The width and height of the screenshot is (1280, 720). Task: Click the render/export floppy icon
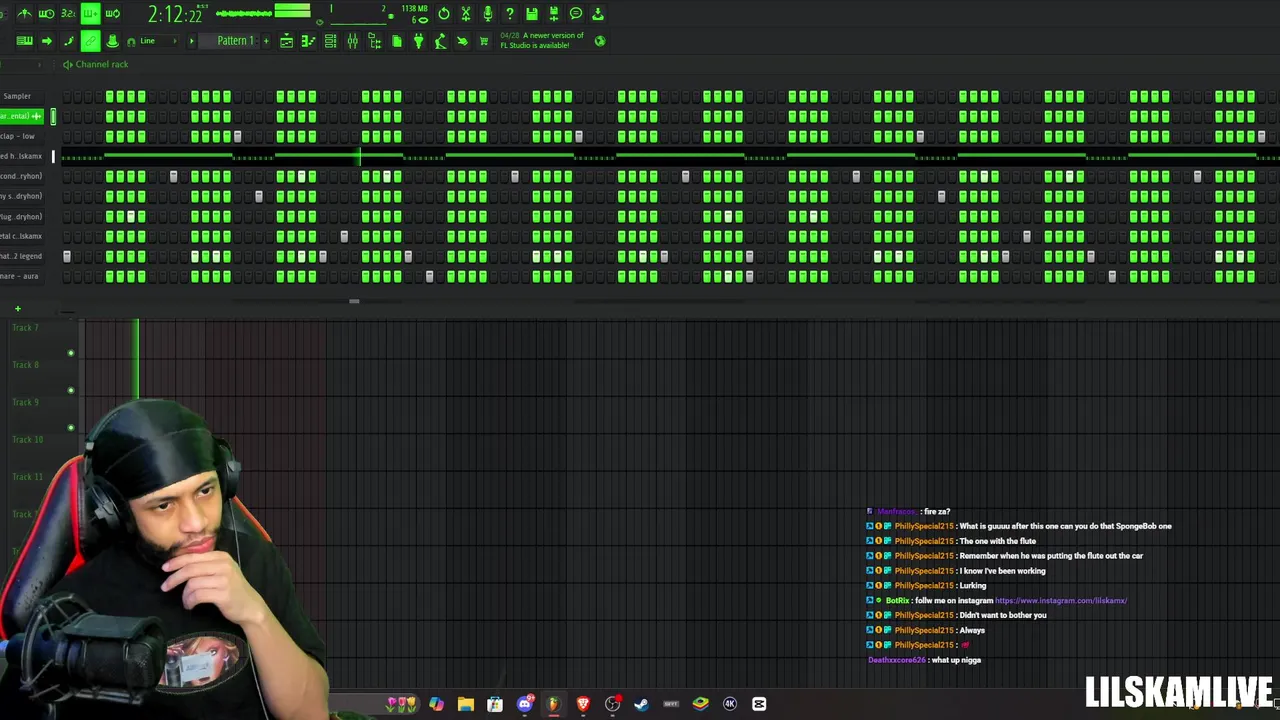(554, 14)
